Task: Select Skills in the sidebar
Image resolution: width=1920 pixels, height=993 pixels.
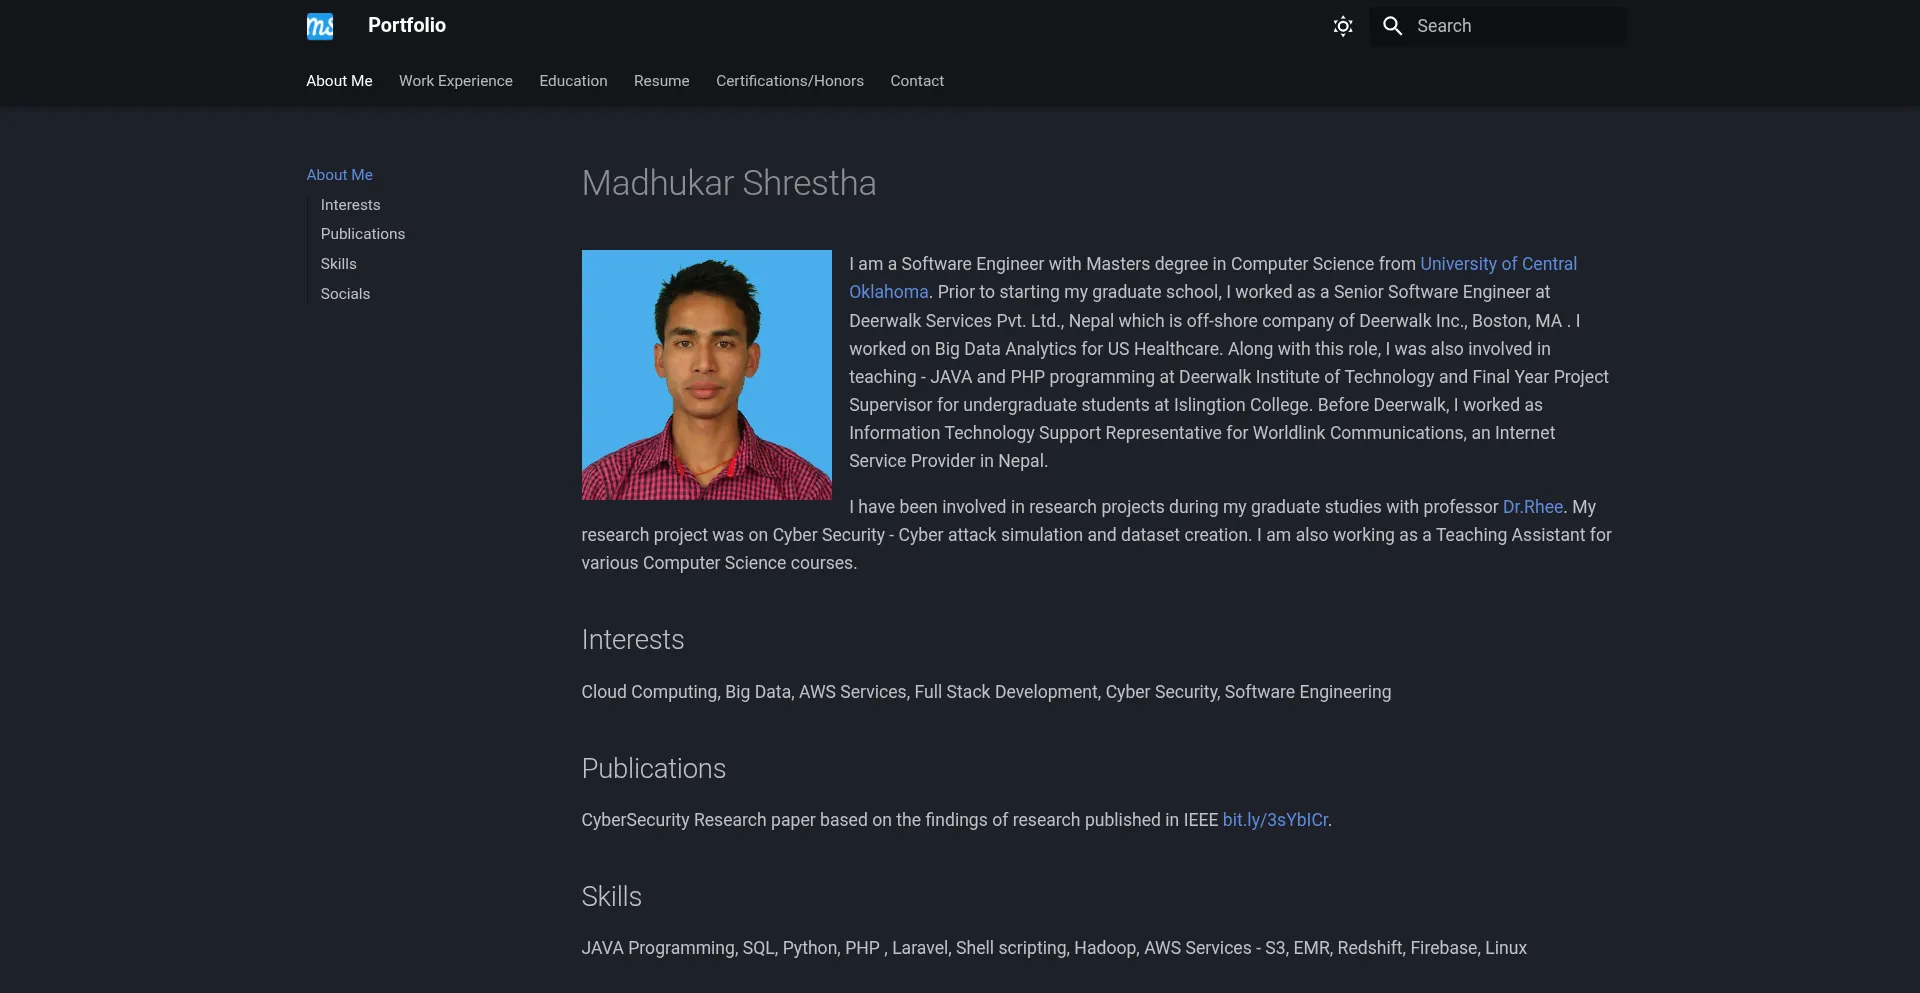Action: click(x=338, y=264)
